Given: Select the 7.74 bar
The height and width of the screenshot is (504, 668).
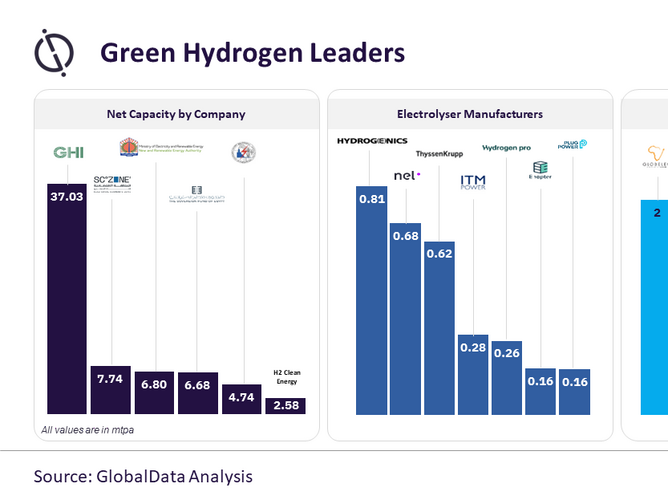Looking at the screenshot, I should pyautogui.click(x=111, y=390).
